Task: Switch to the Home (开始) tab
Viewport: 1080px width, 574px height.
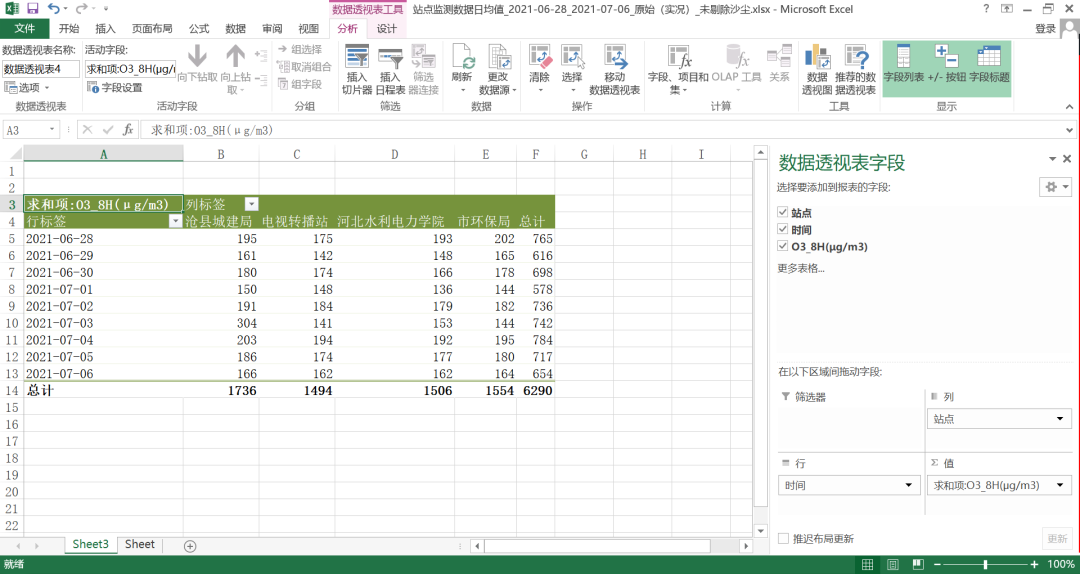Action: [69, 28]
